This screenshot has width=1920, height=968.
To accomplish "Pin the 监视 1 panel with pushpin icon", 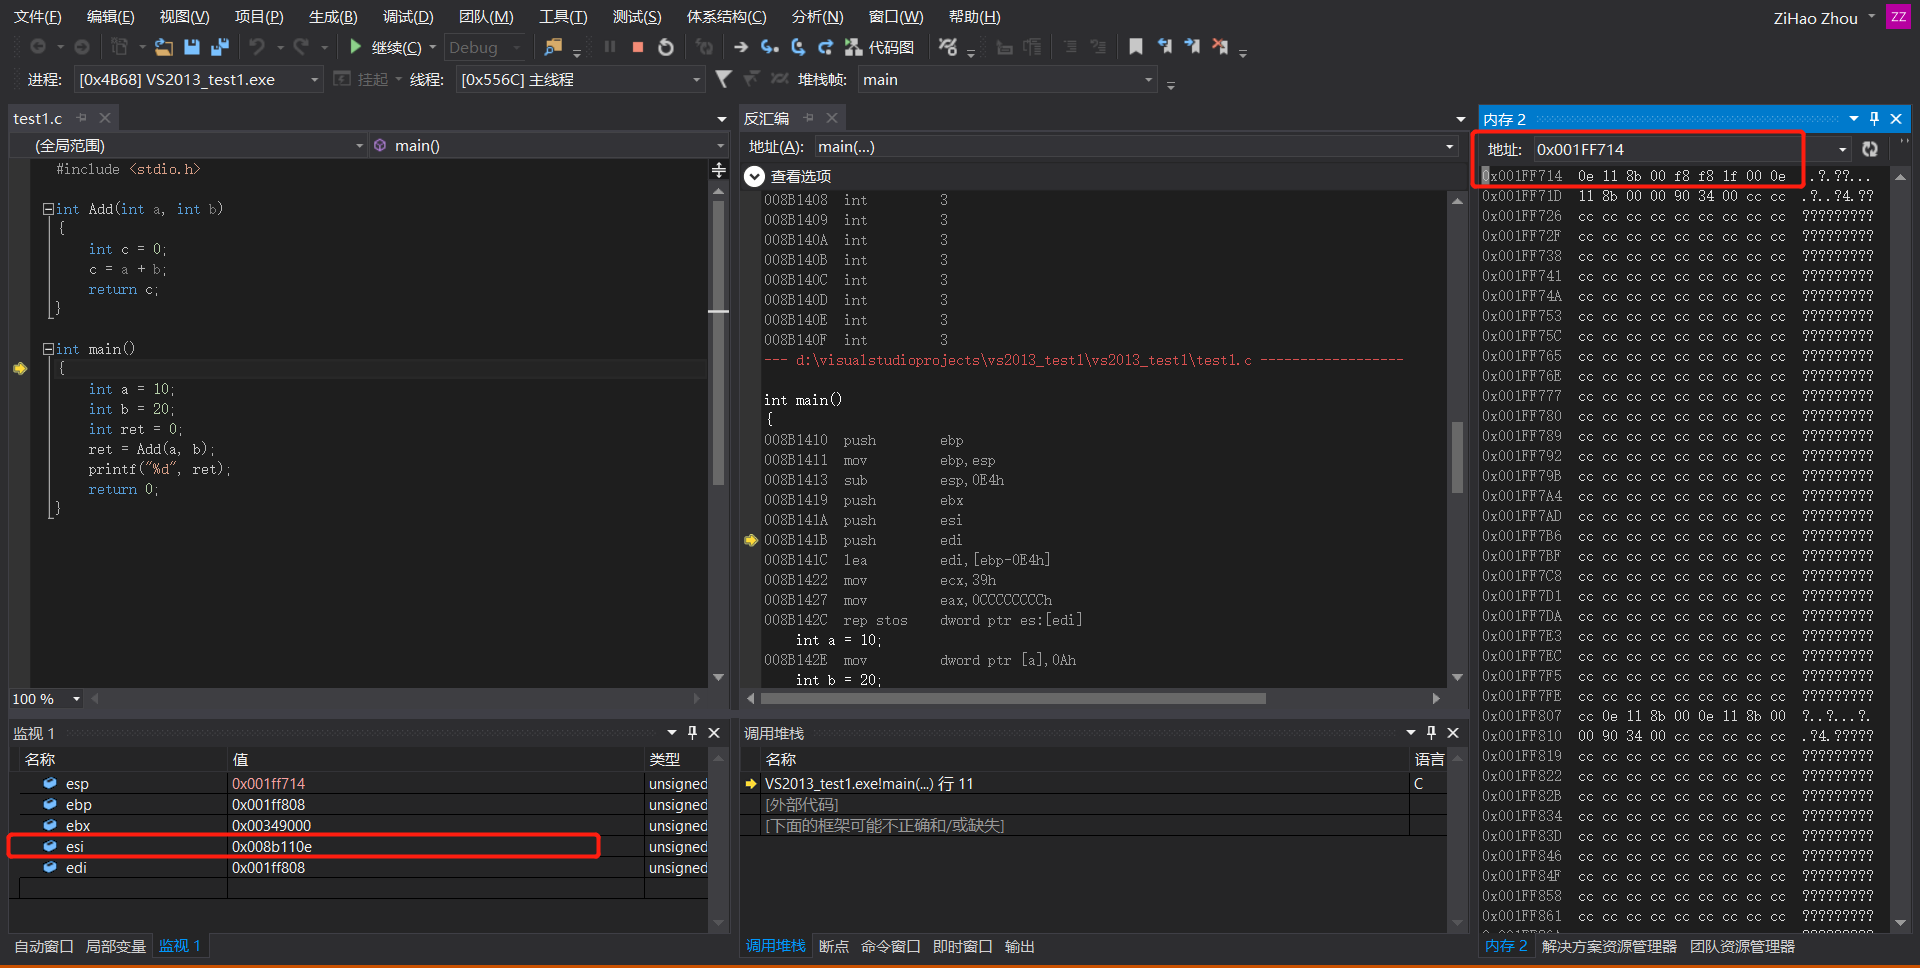I will pos(692,733).
